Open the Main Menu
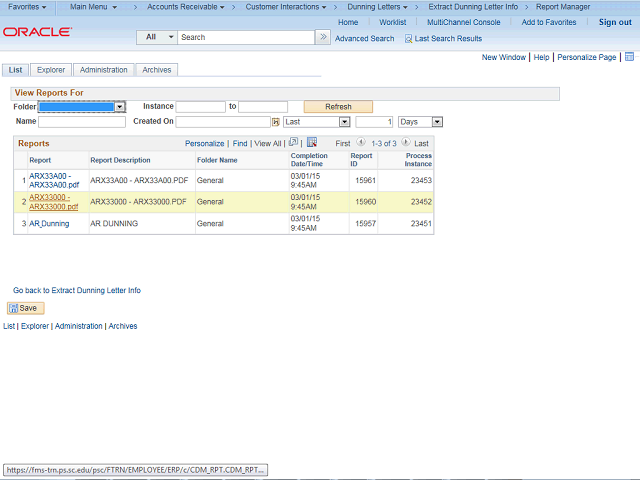 [93, 7]
